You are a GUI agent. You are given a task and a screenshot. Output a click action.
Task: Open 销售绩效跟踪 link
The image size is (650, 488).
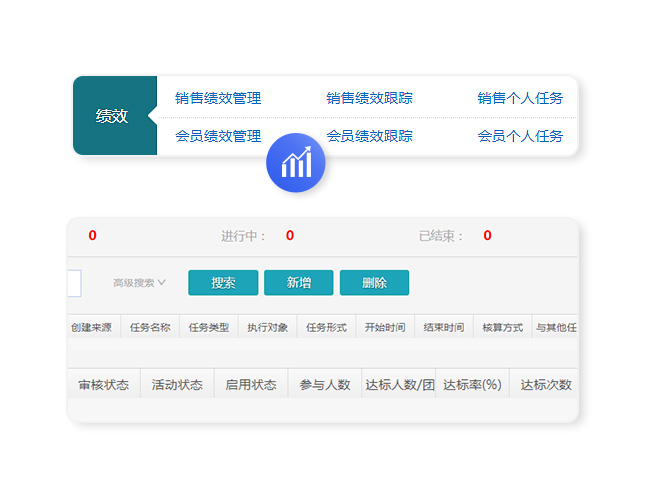(369, 98)
